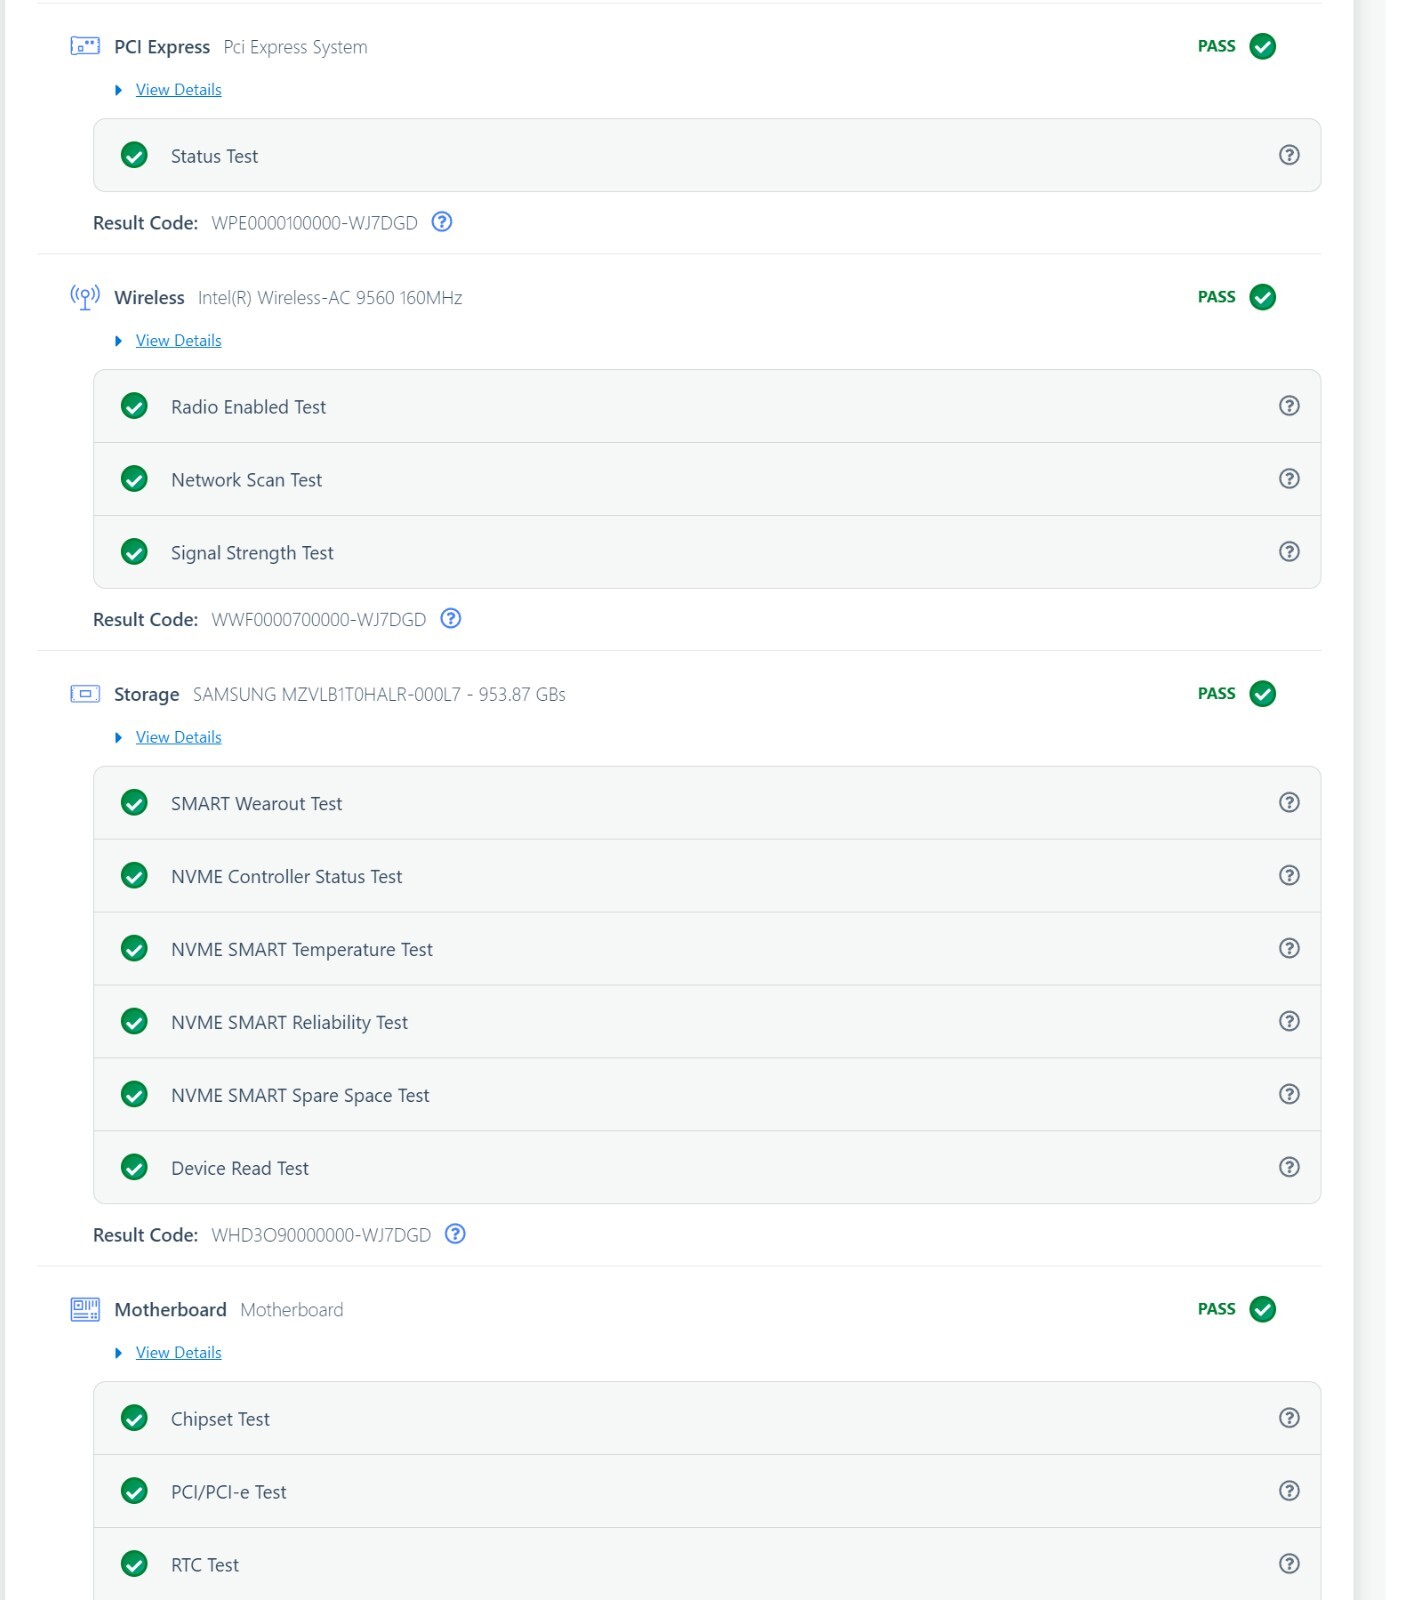Viewport: 1413px width, 1600px height.
Task: Click the PCI Express device icon
Action: (x=85, y=46)
